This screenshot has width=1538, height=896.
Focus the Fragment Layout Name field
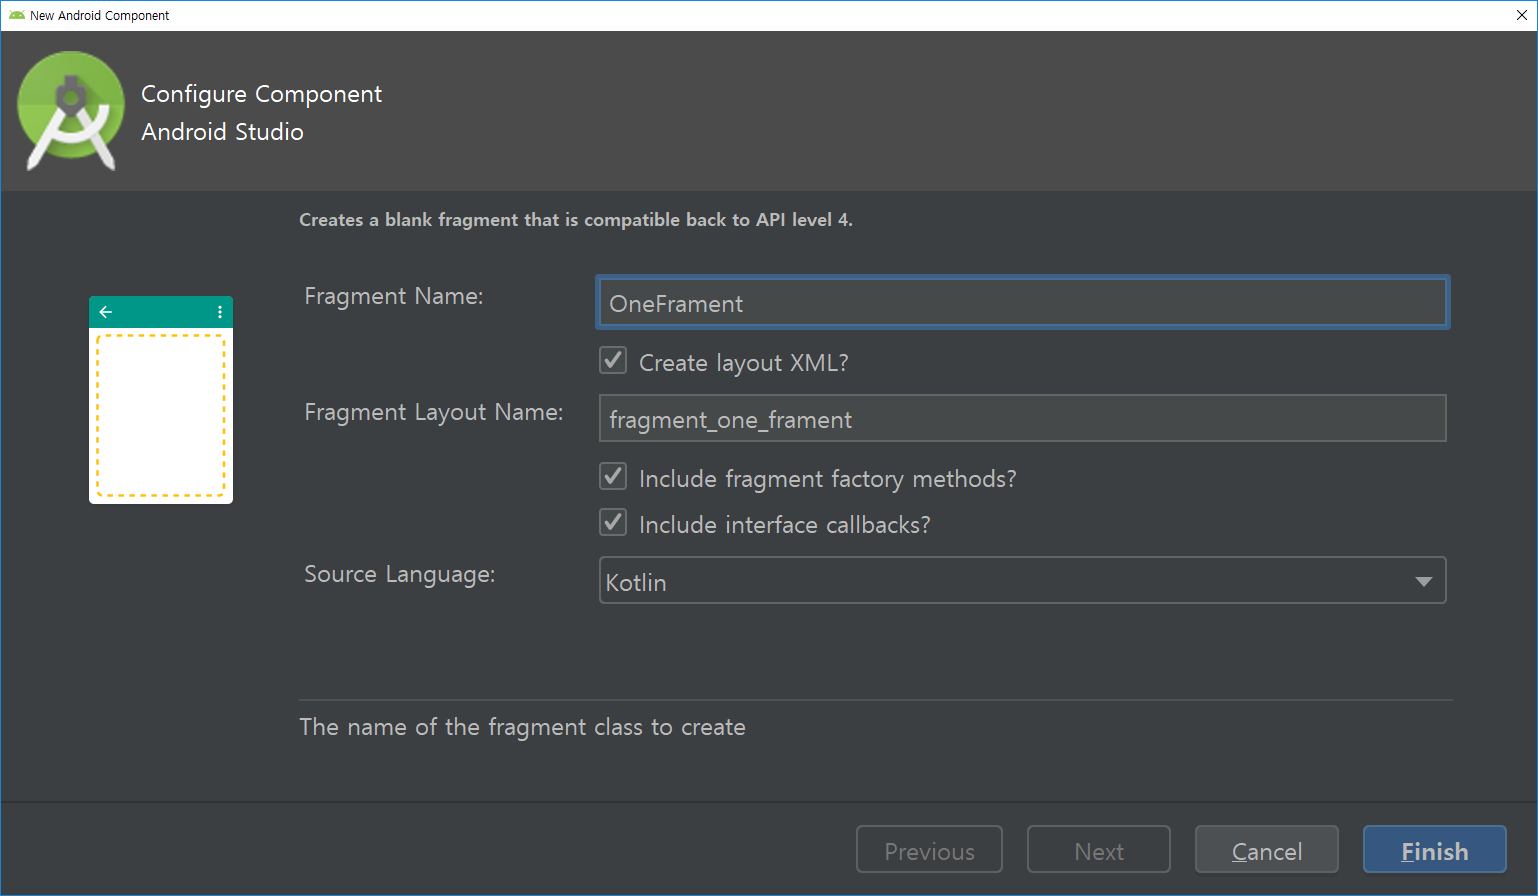1022,419
